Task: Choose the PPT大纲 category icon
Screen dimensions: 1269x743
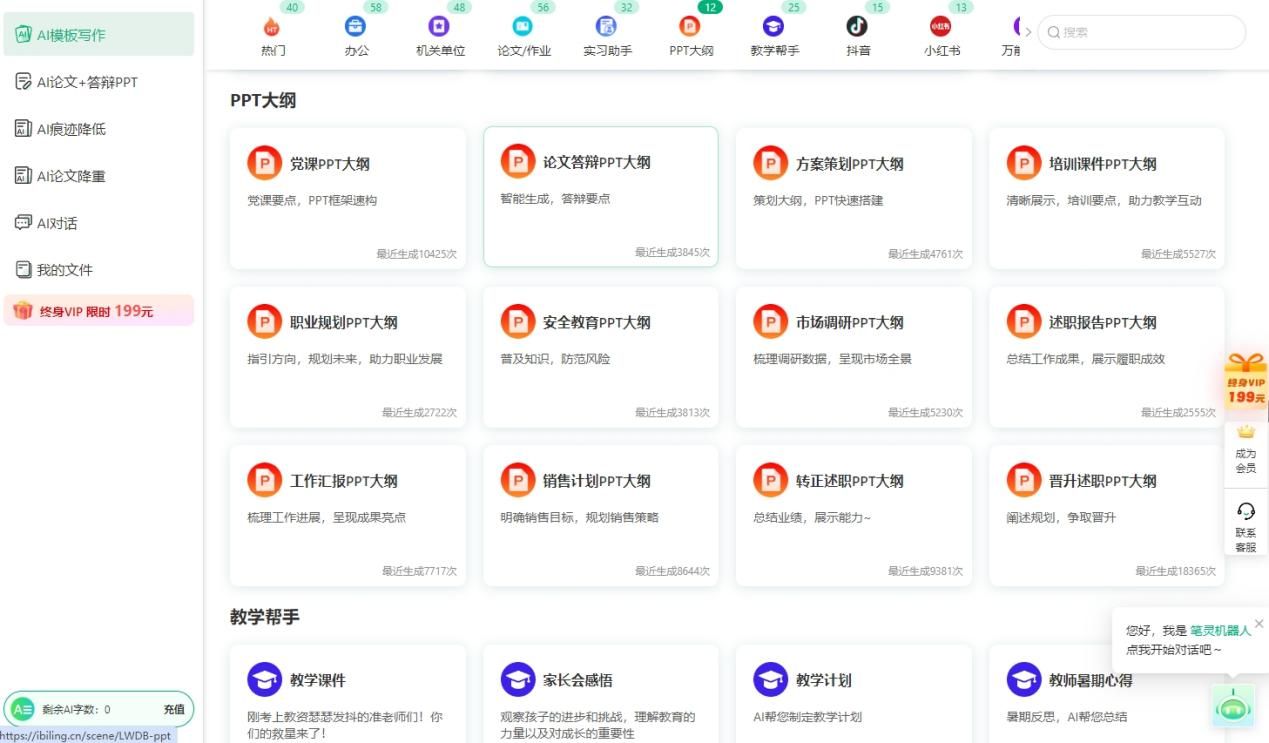Action: 690,27
